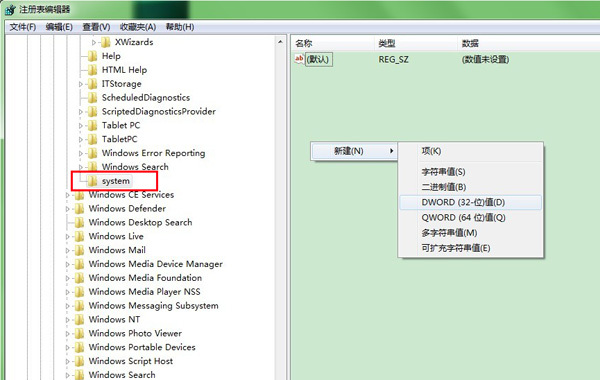600x380 pixels.
Task: Click the 新建(N) context menu item
Action: click(354, 151)
